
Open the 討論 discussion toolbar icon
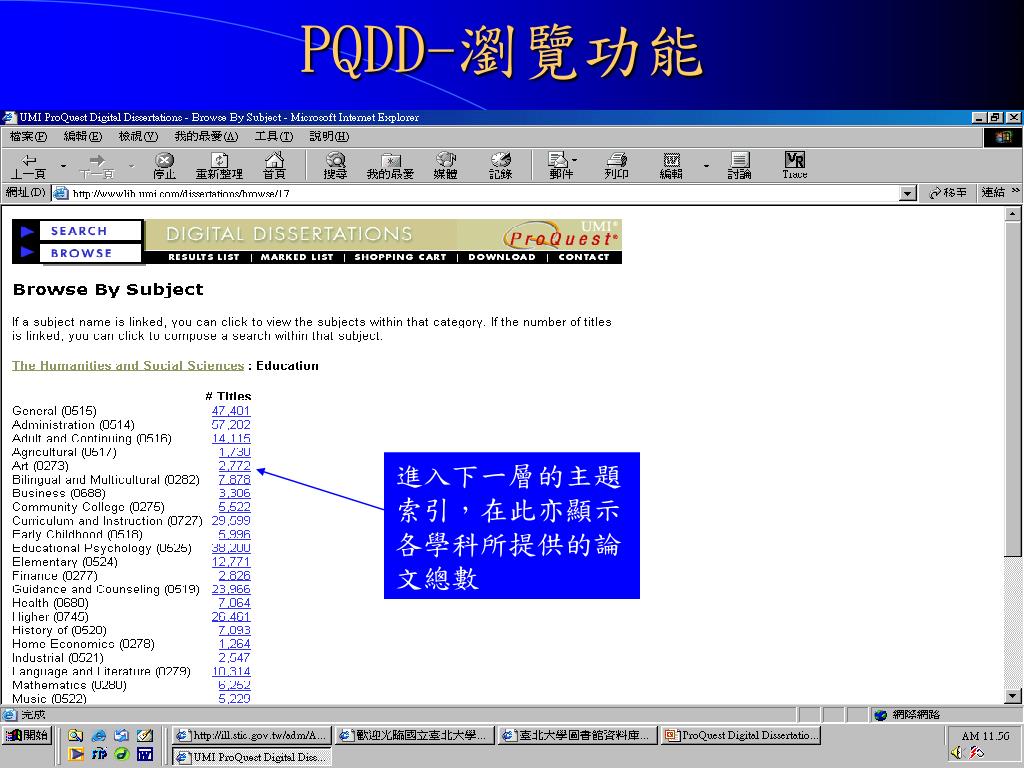(739, 166)
